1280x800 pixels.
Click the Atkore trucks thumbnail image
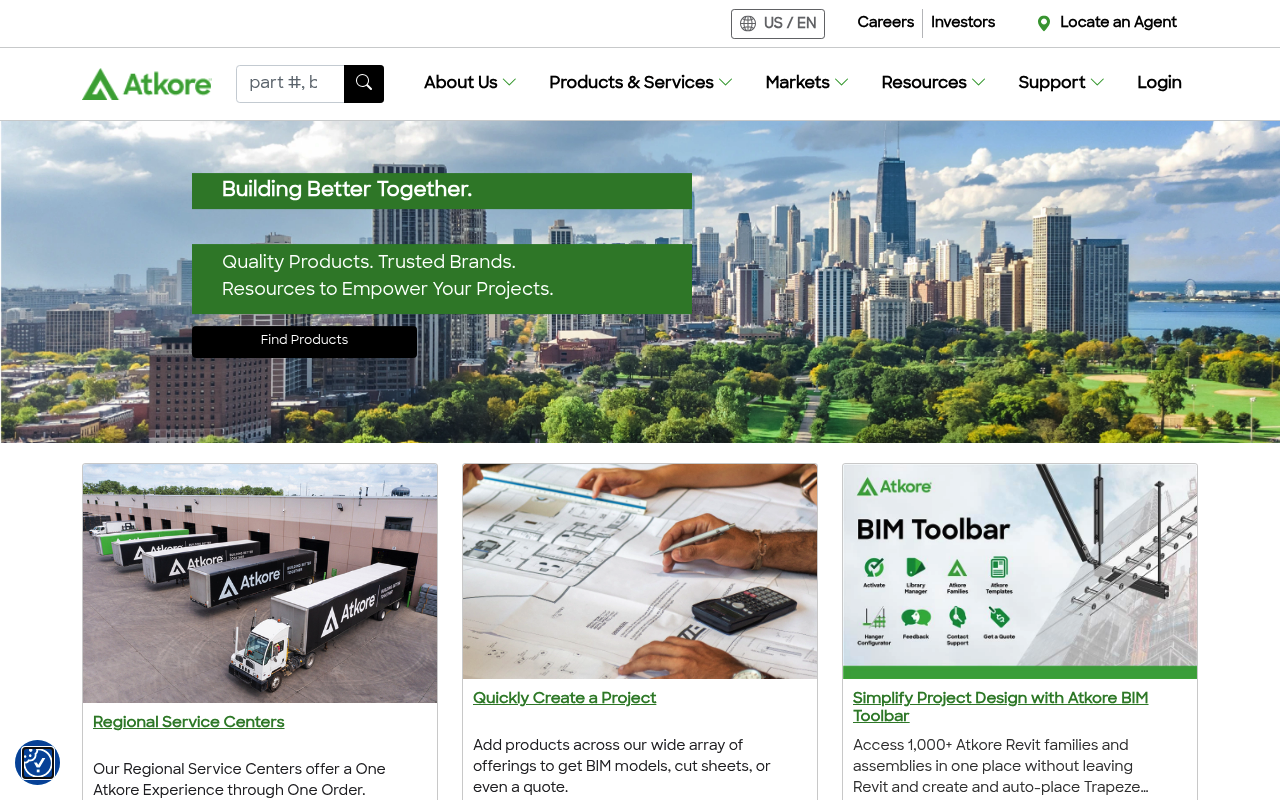(260, 583)
